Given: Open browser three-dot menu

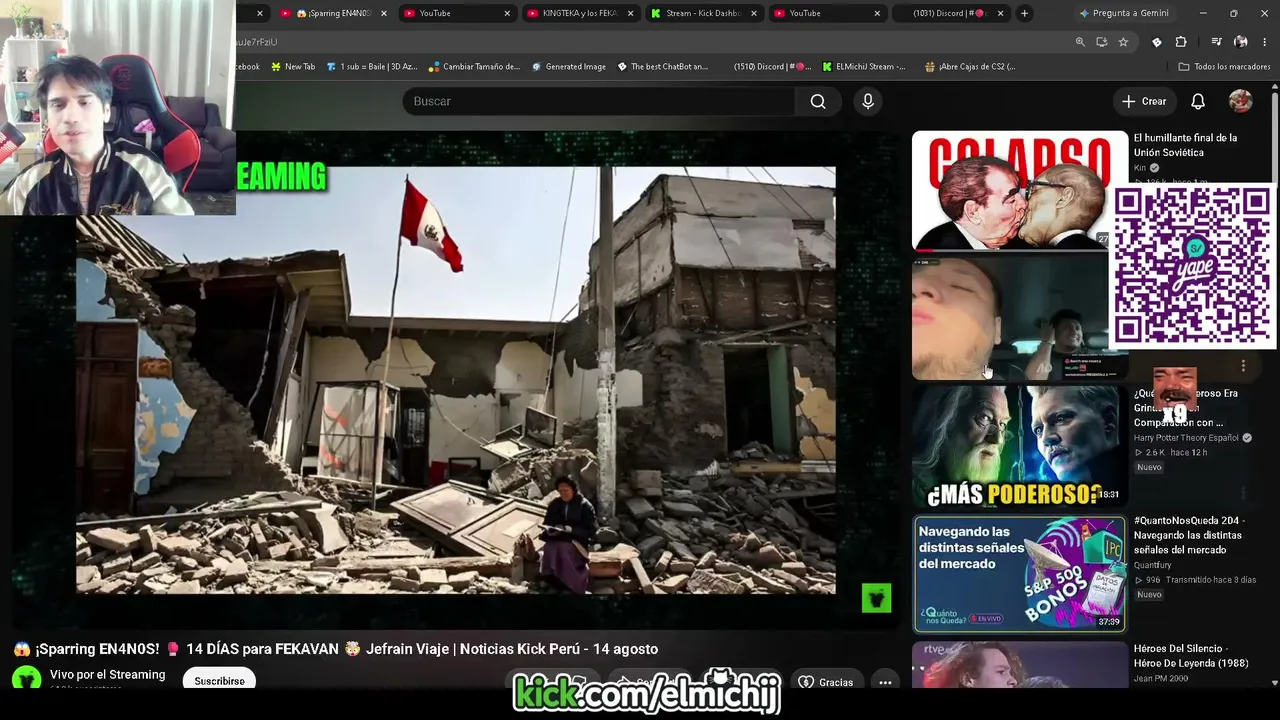Looking at the screenshot, I should [1265, 42].
